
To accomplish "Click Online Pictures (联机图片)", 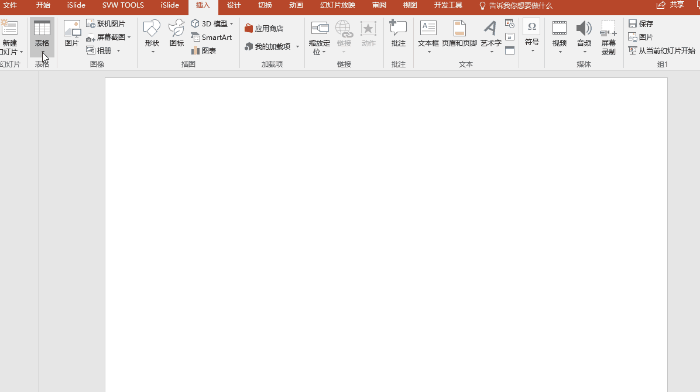I will coord(106,23).
